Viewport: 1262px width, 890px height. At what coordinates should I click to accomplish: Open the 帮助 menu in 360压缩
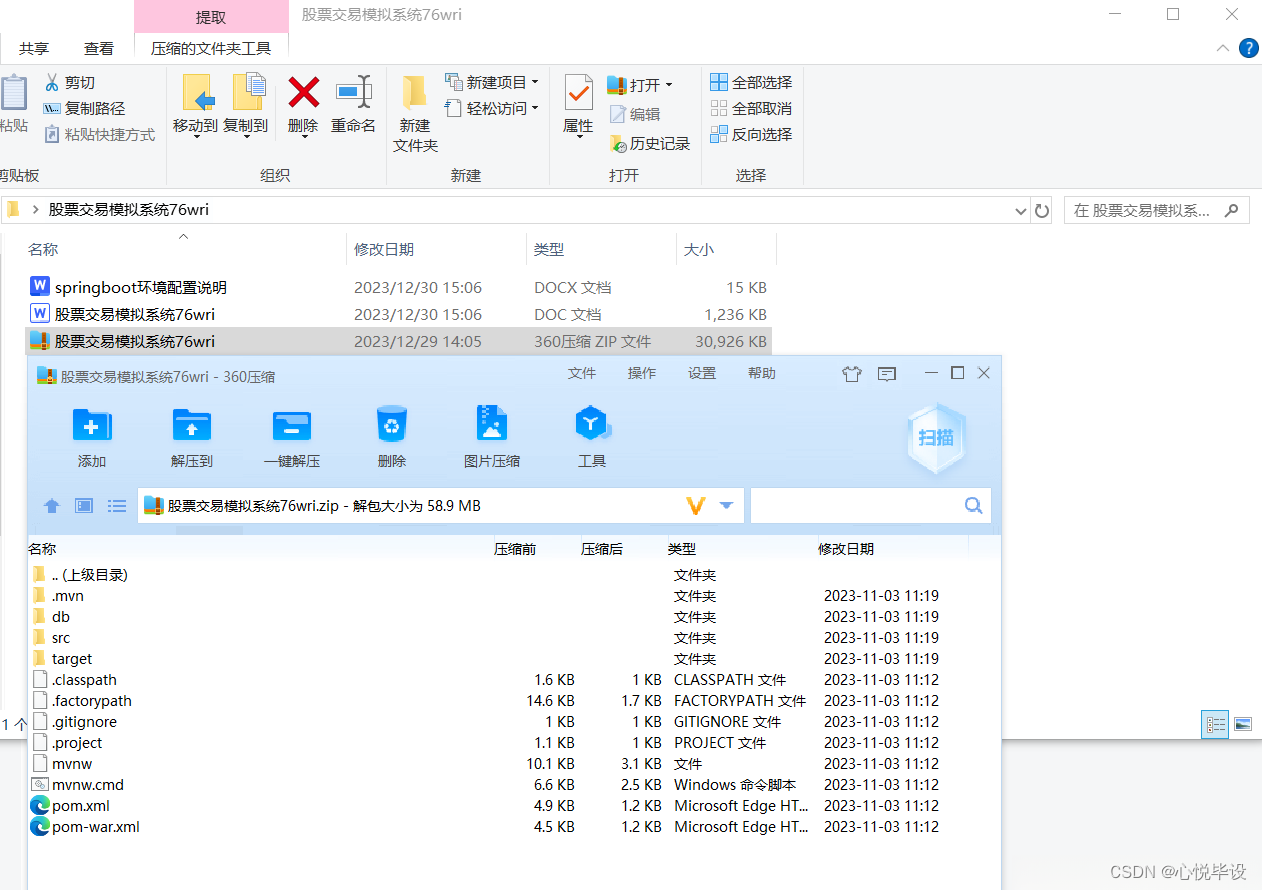tap(762, 373)
